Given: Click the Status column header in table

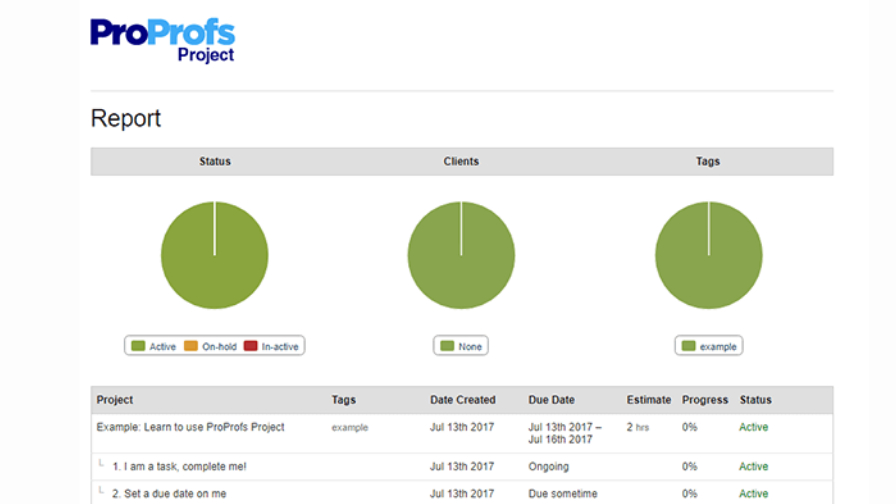Looking at the screenshot, I should pyautogui.click(x=755, y=399).
